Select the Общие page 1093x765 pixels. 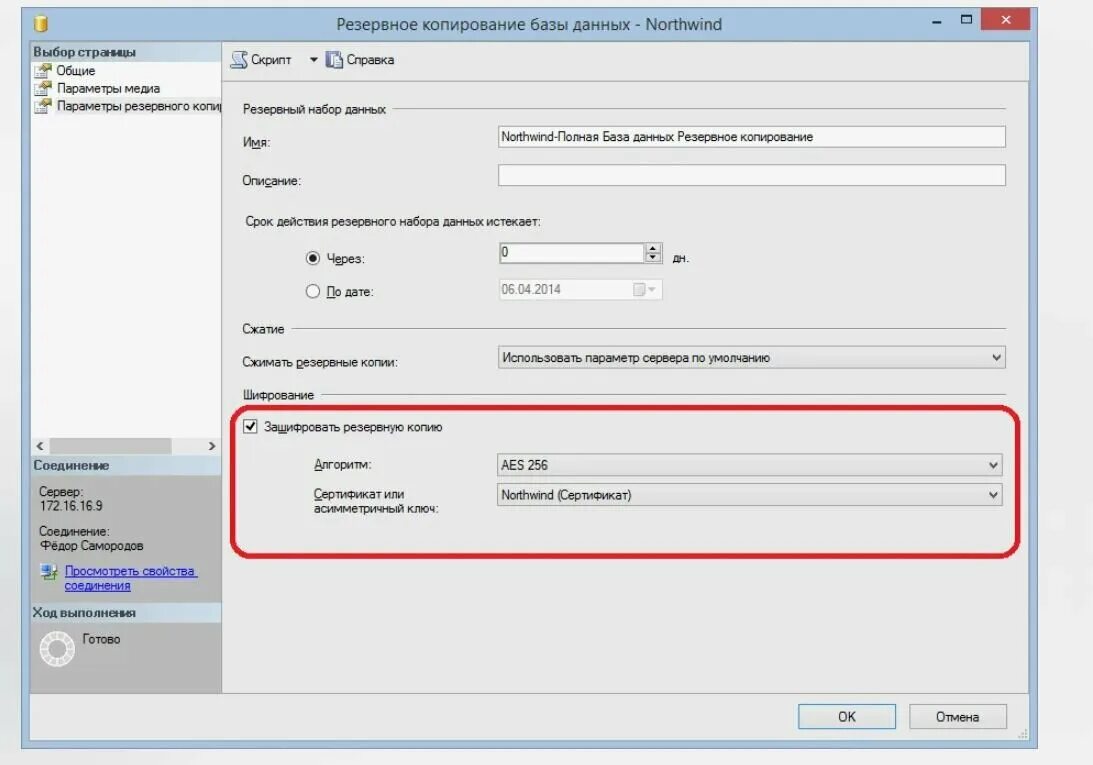point(75,70)
